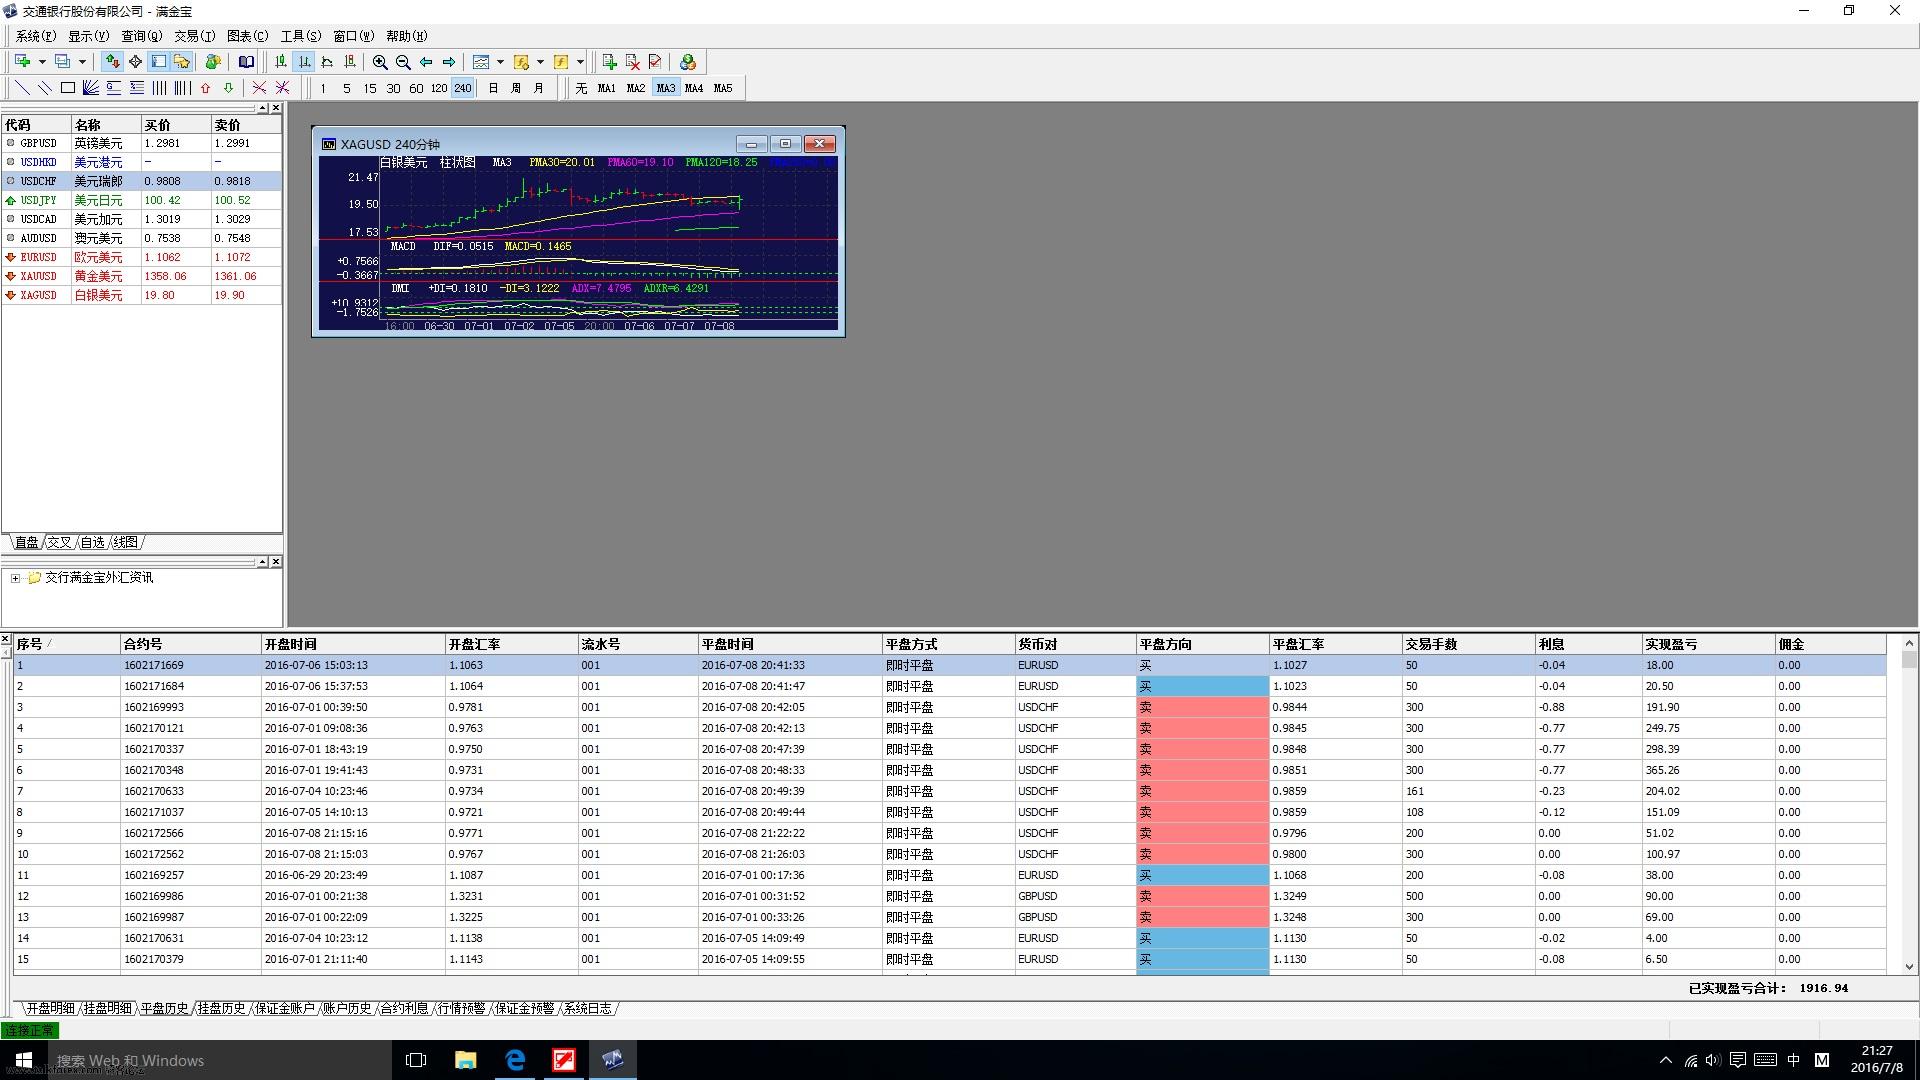Switch to 5-minute timeframe

[347, 88]
